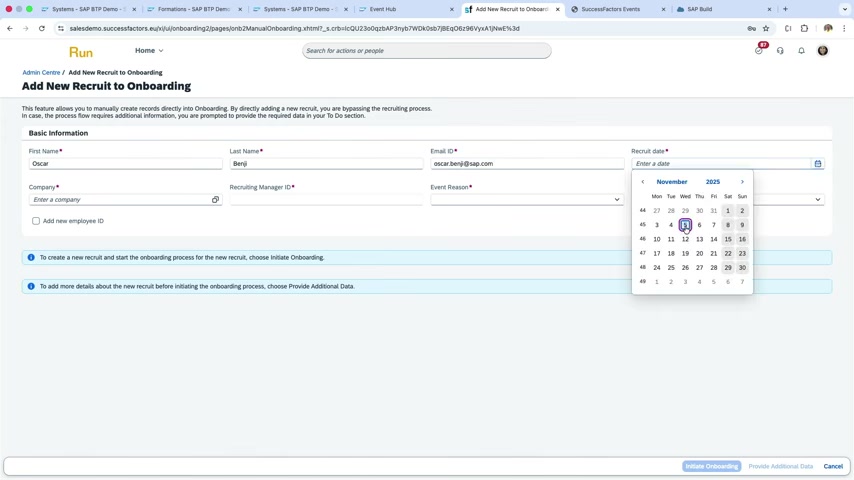The image size is (854, 480).
Task: Select November 28 in calendar
Action: pyautogui.click(x=713, y=268)
